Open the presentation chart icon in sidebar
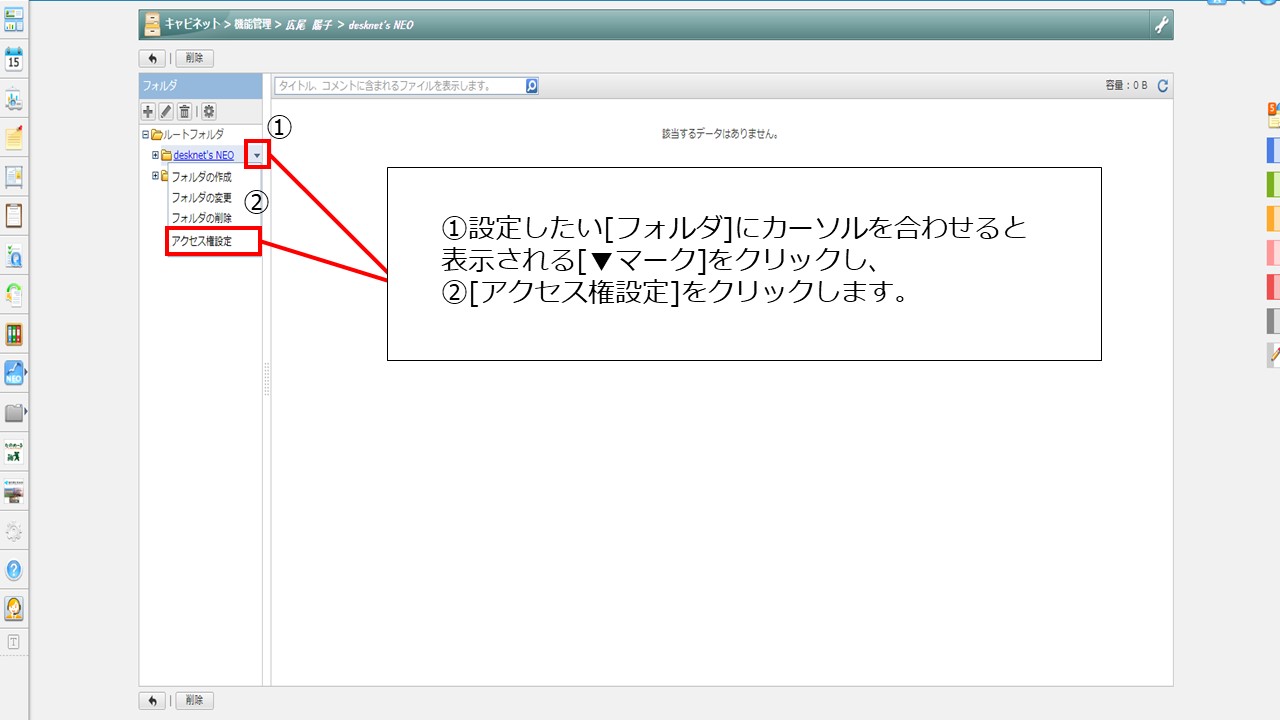Viewport: 1280px width, 720px height. 14,100
